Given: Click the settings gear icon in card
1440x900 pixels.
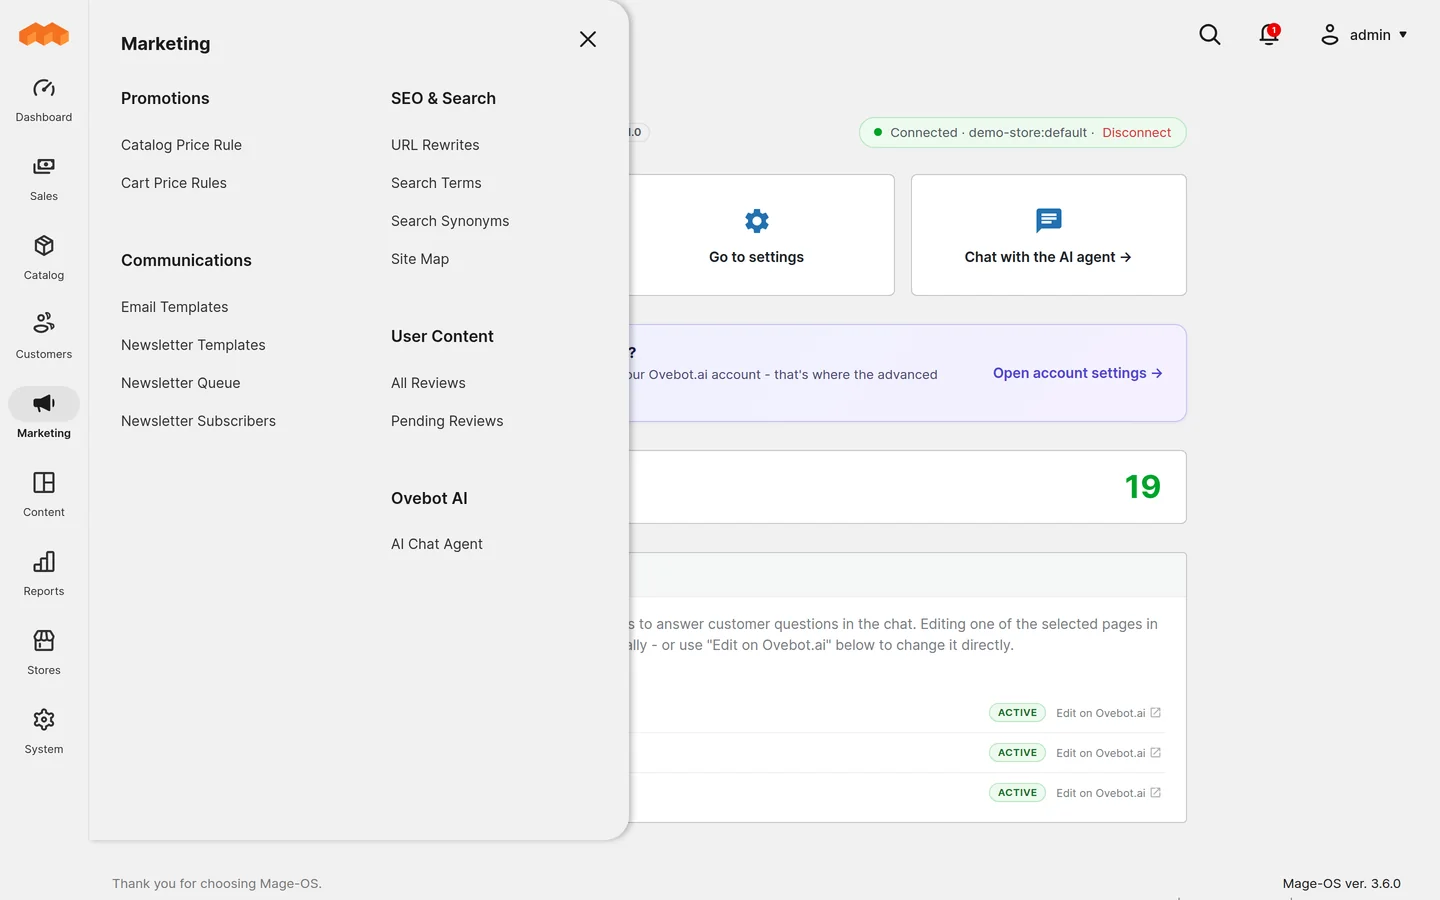Looking at the screenshot, I should (757, 221).
